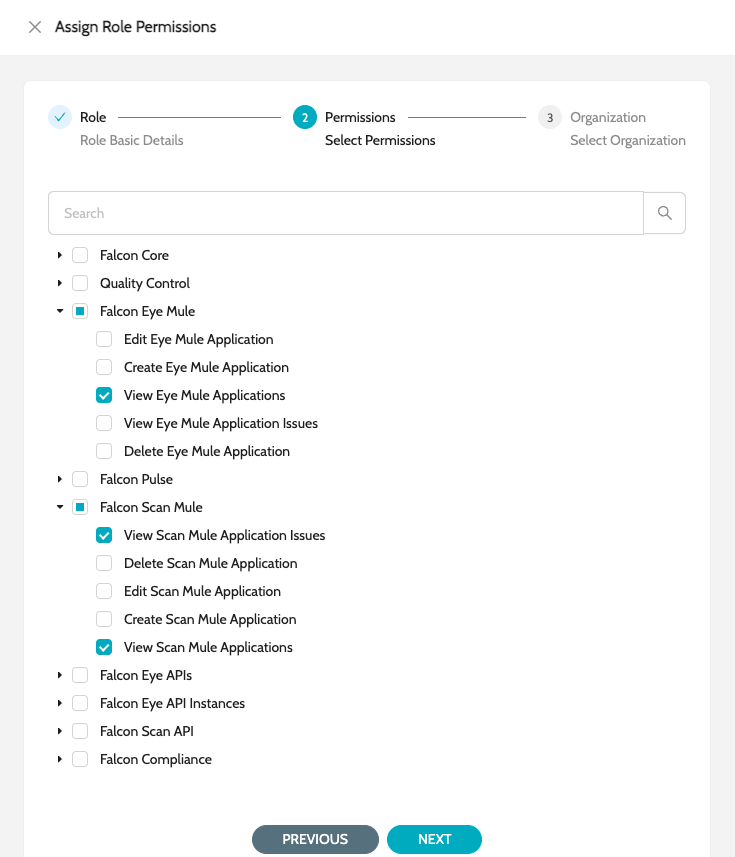Enable Edit Scan Mule Application checkbox

(104, 591)
